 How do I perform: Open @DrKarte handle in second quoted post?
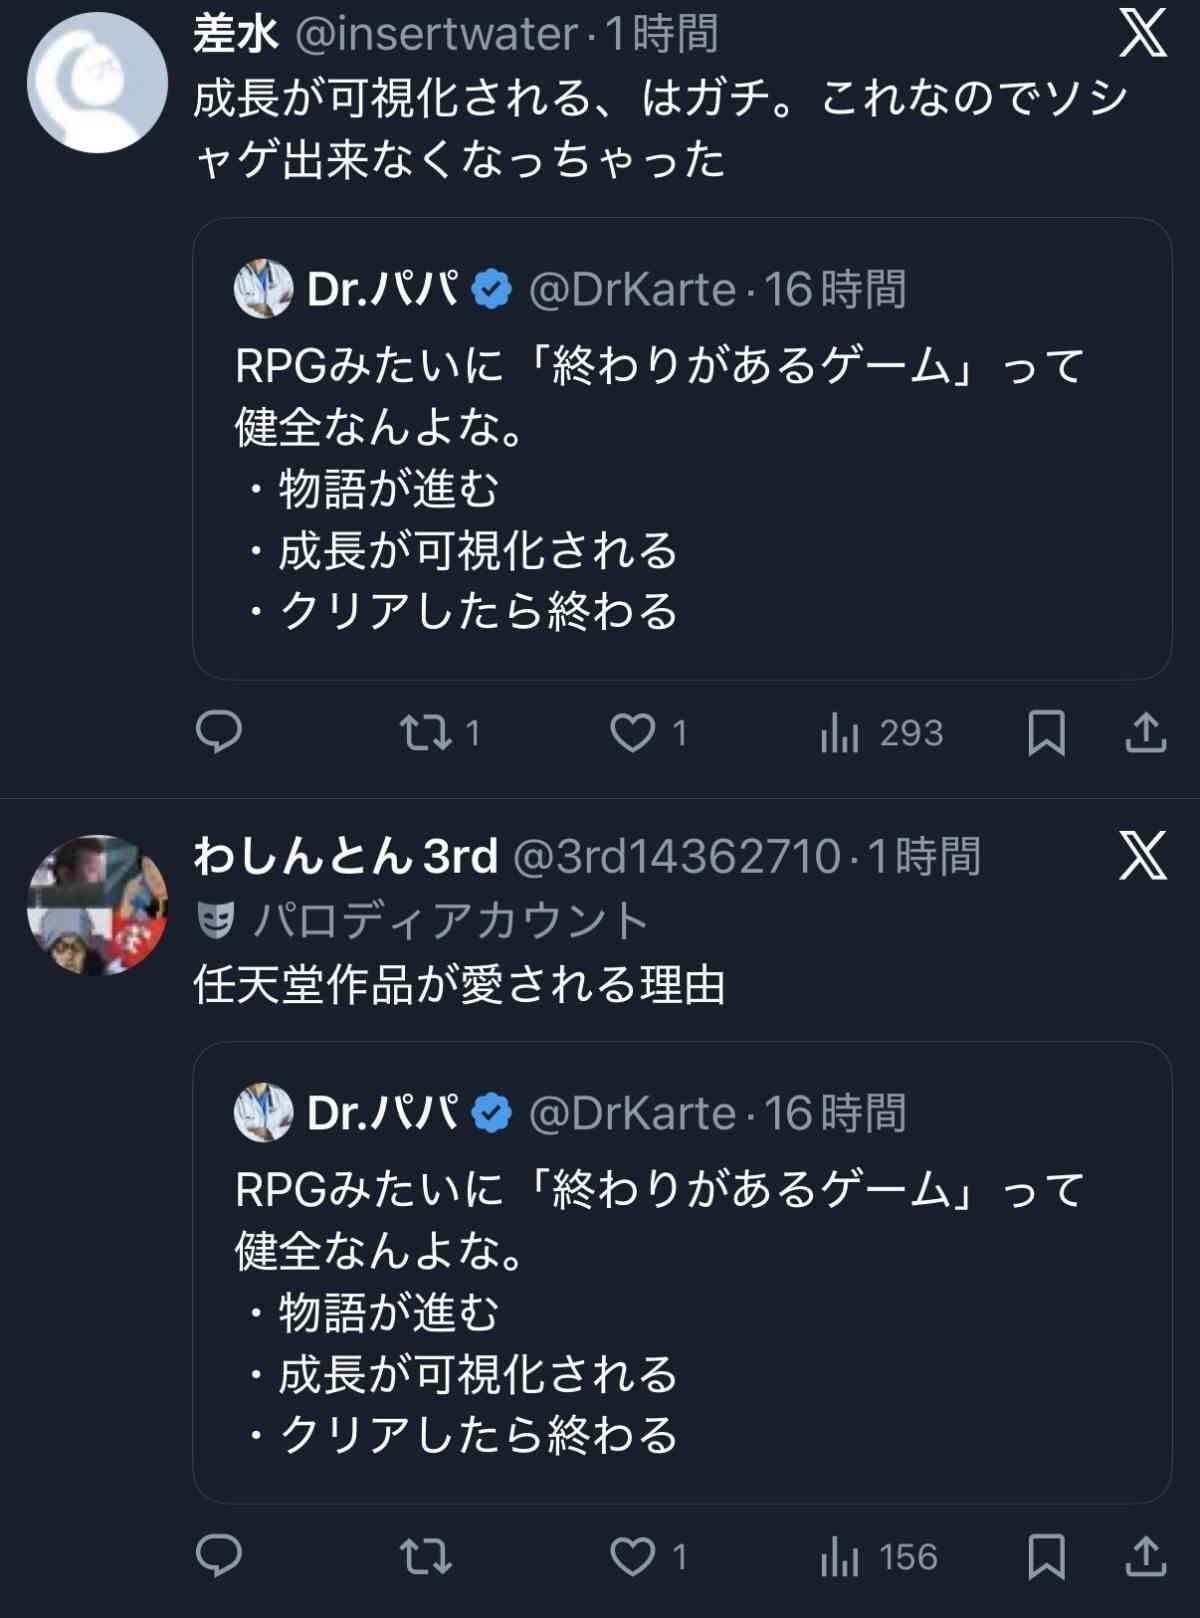pos(632,1114)
